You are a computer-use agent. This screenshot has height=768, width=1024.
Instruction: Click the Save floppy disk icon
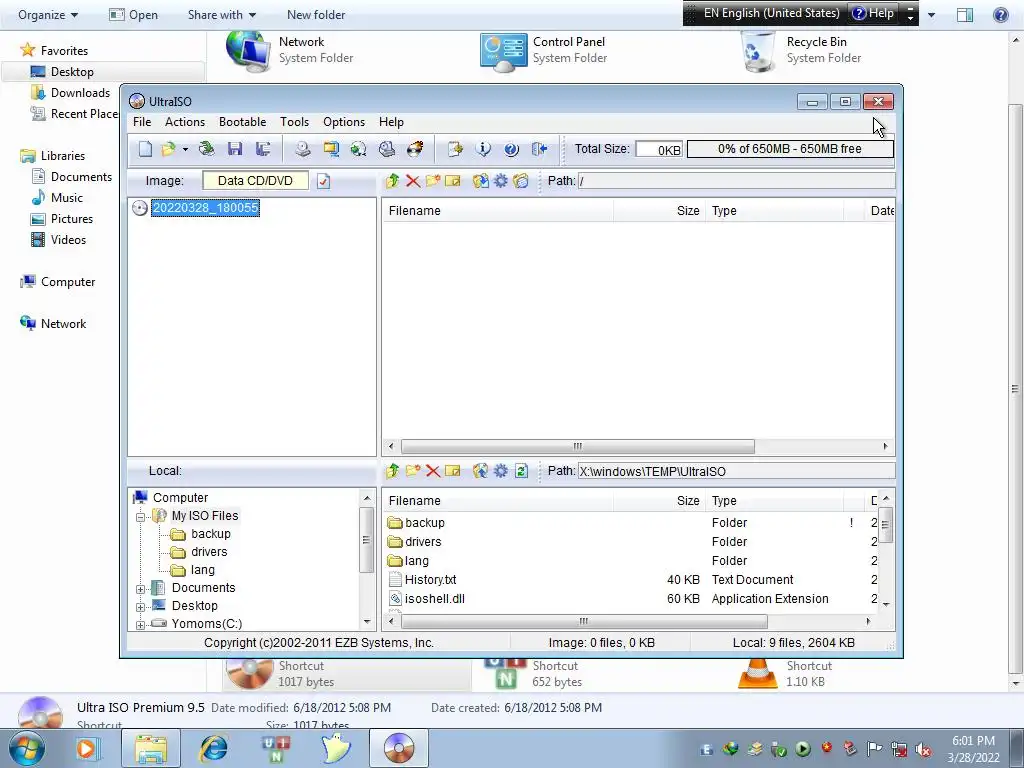point(235,149)
